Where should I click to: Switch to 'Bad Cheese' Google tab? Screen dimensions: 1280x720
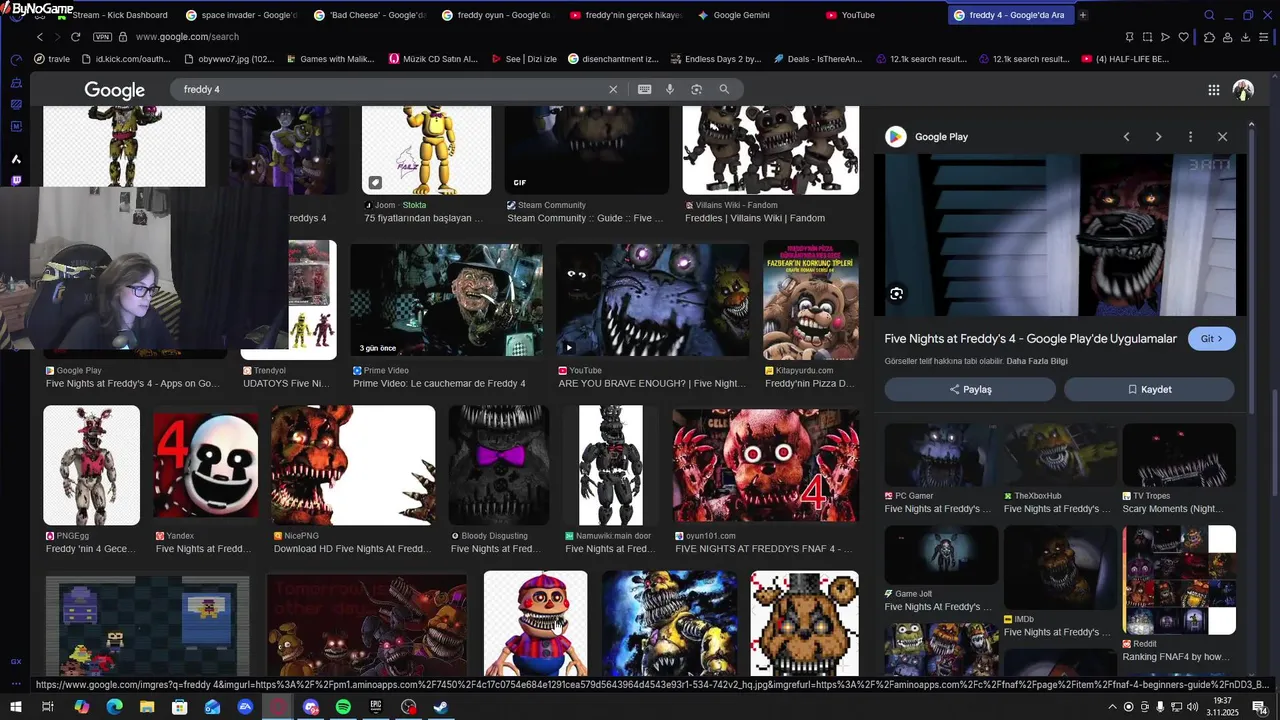click(369, 15)
